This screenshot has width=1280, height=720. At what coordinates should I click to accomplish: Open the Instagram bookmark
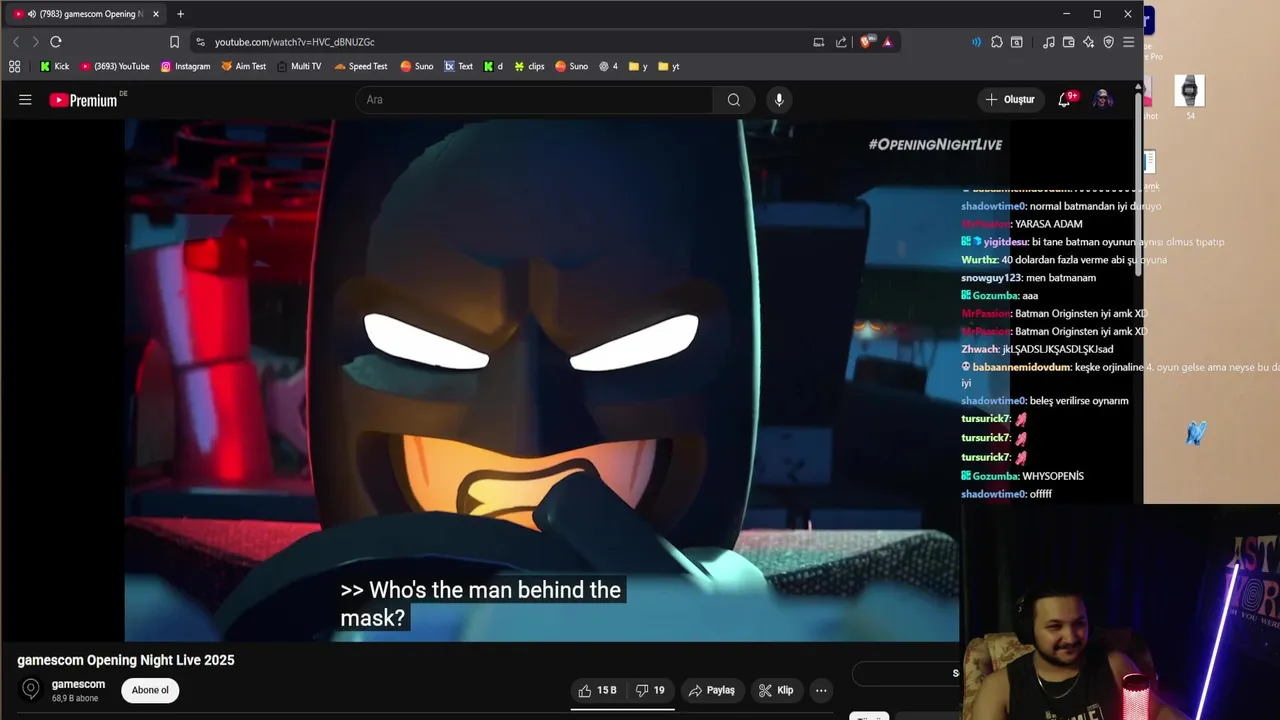[185, 66]
